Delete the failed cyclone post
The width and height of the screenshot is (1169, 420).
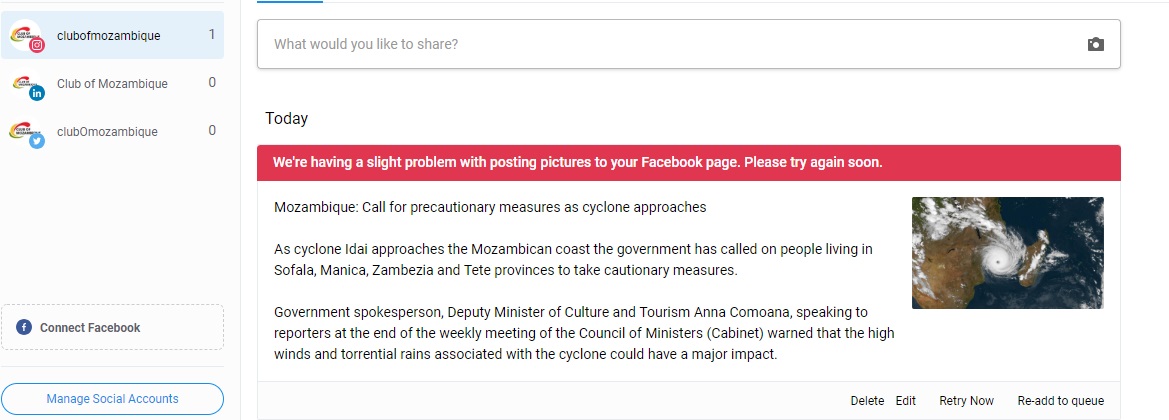tap(867, 401)
